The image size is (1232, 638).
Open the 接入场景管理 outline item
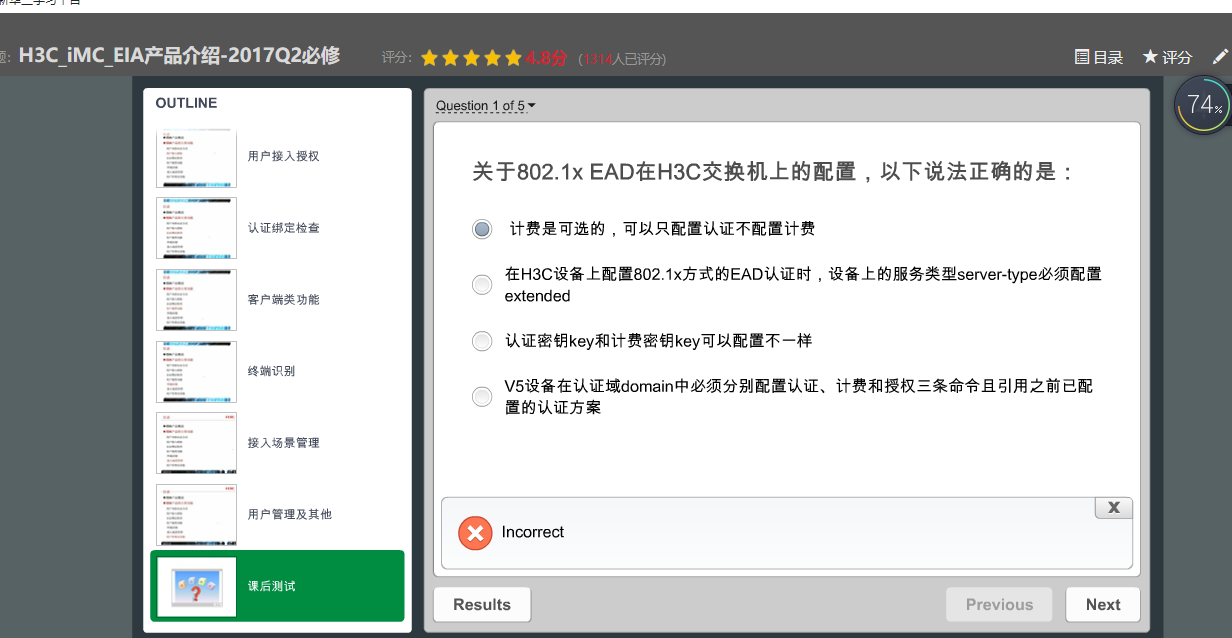(277, 443)
